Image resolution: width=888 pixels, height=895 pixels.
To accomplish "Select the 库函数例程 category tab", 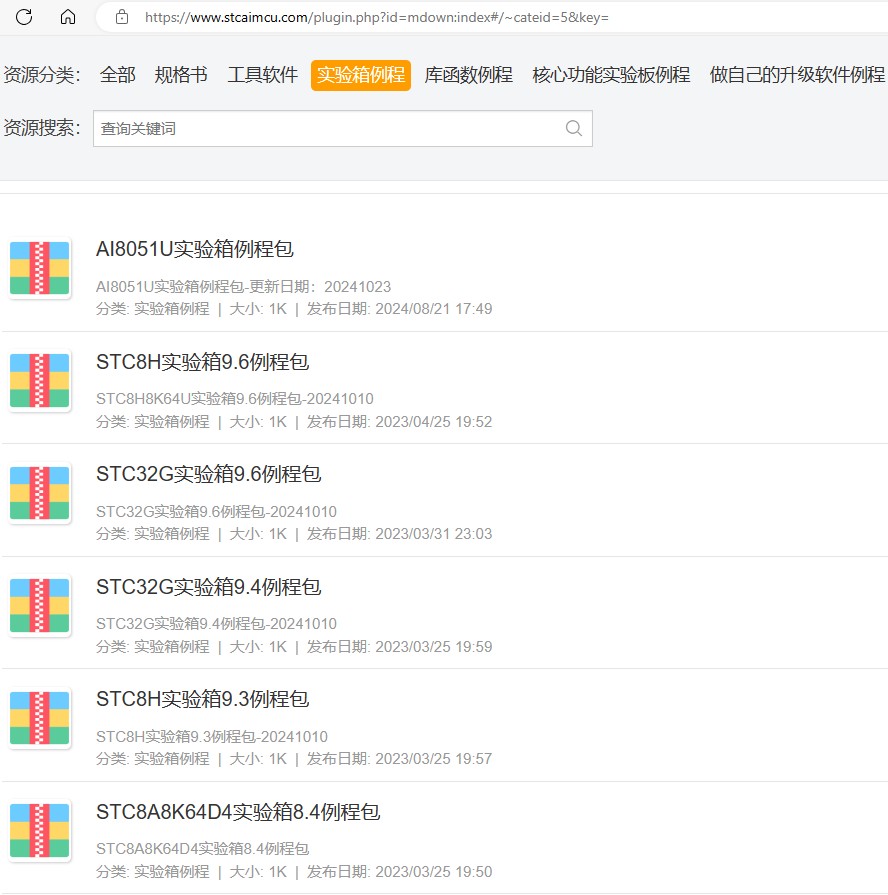I will [469, 75].
